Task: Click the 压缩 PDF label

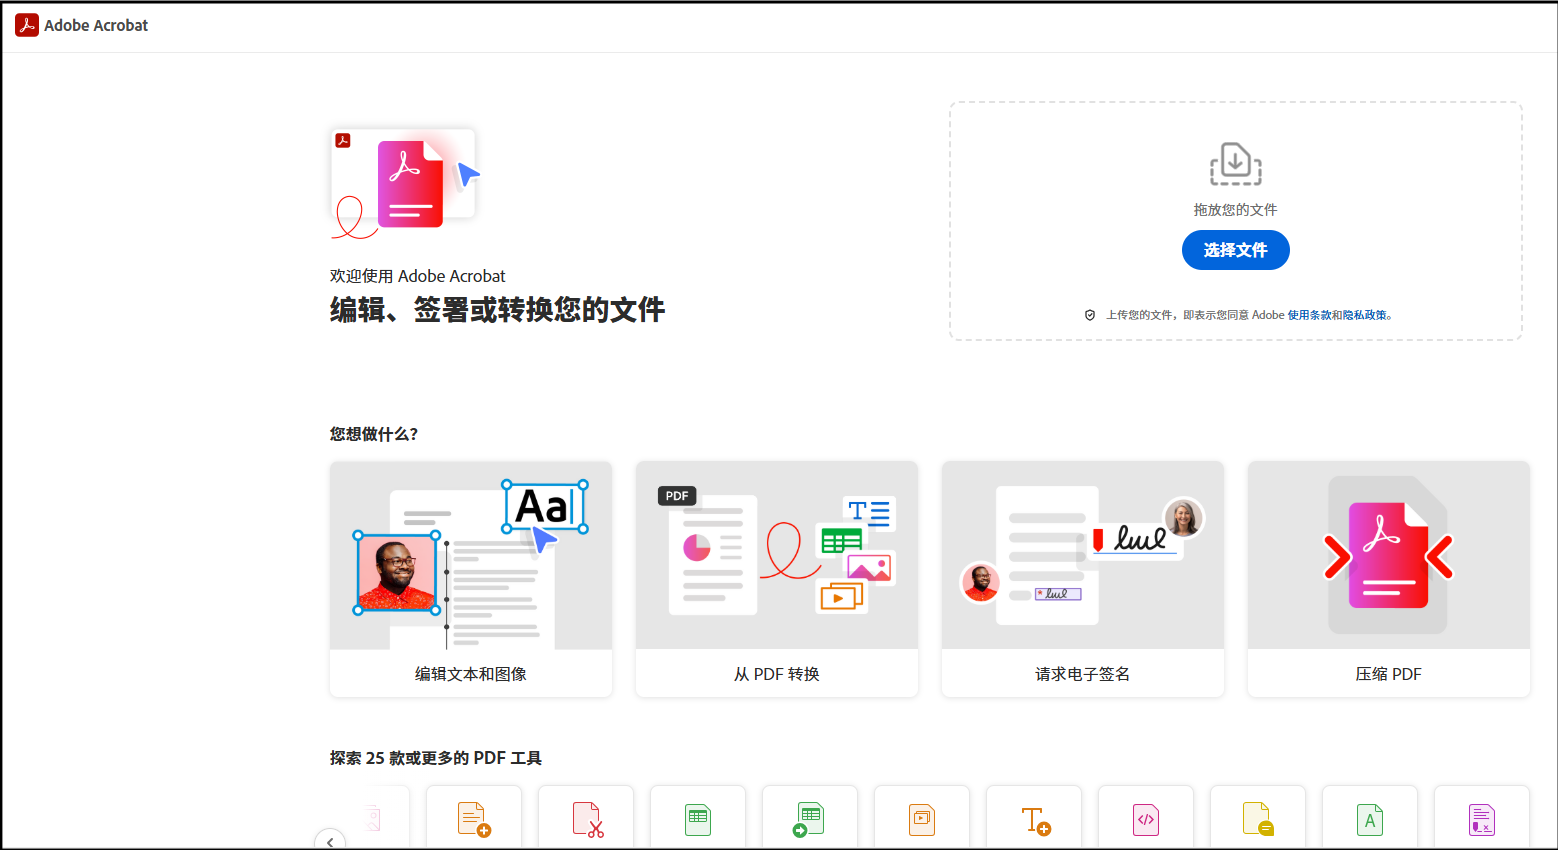Action: tap(1389, 674)
